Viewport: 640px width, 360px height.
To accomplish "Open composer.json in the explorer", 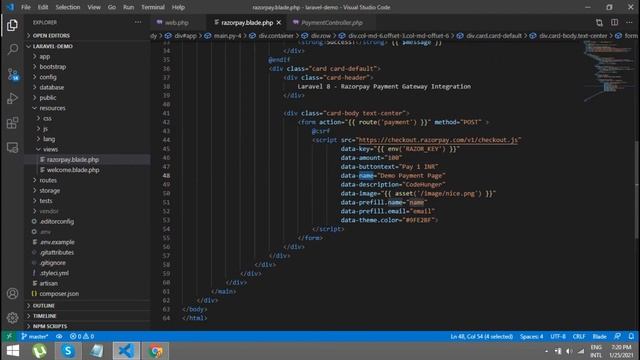I will (59, 293).
